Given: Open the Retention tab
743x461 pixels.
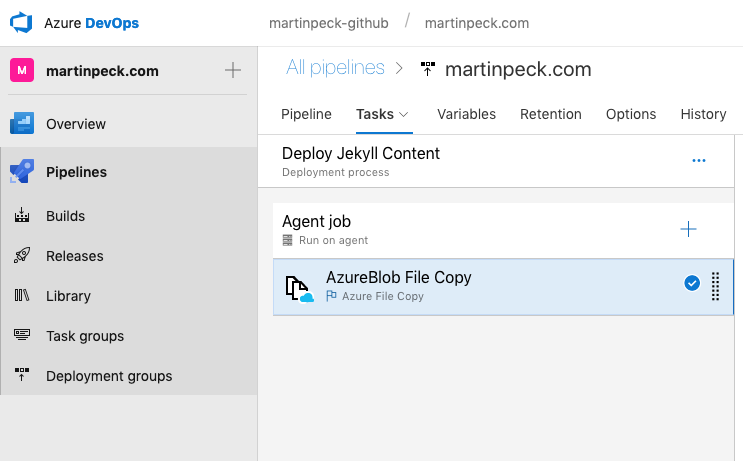Looking at the screenshot, I should tap(551, 114).
